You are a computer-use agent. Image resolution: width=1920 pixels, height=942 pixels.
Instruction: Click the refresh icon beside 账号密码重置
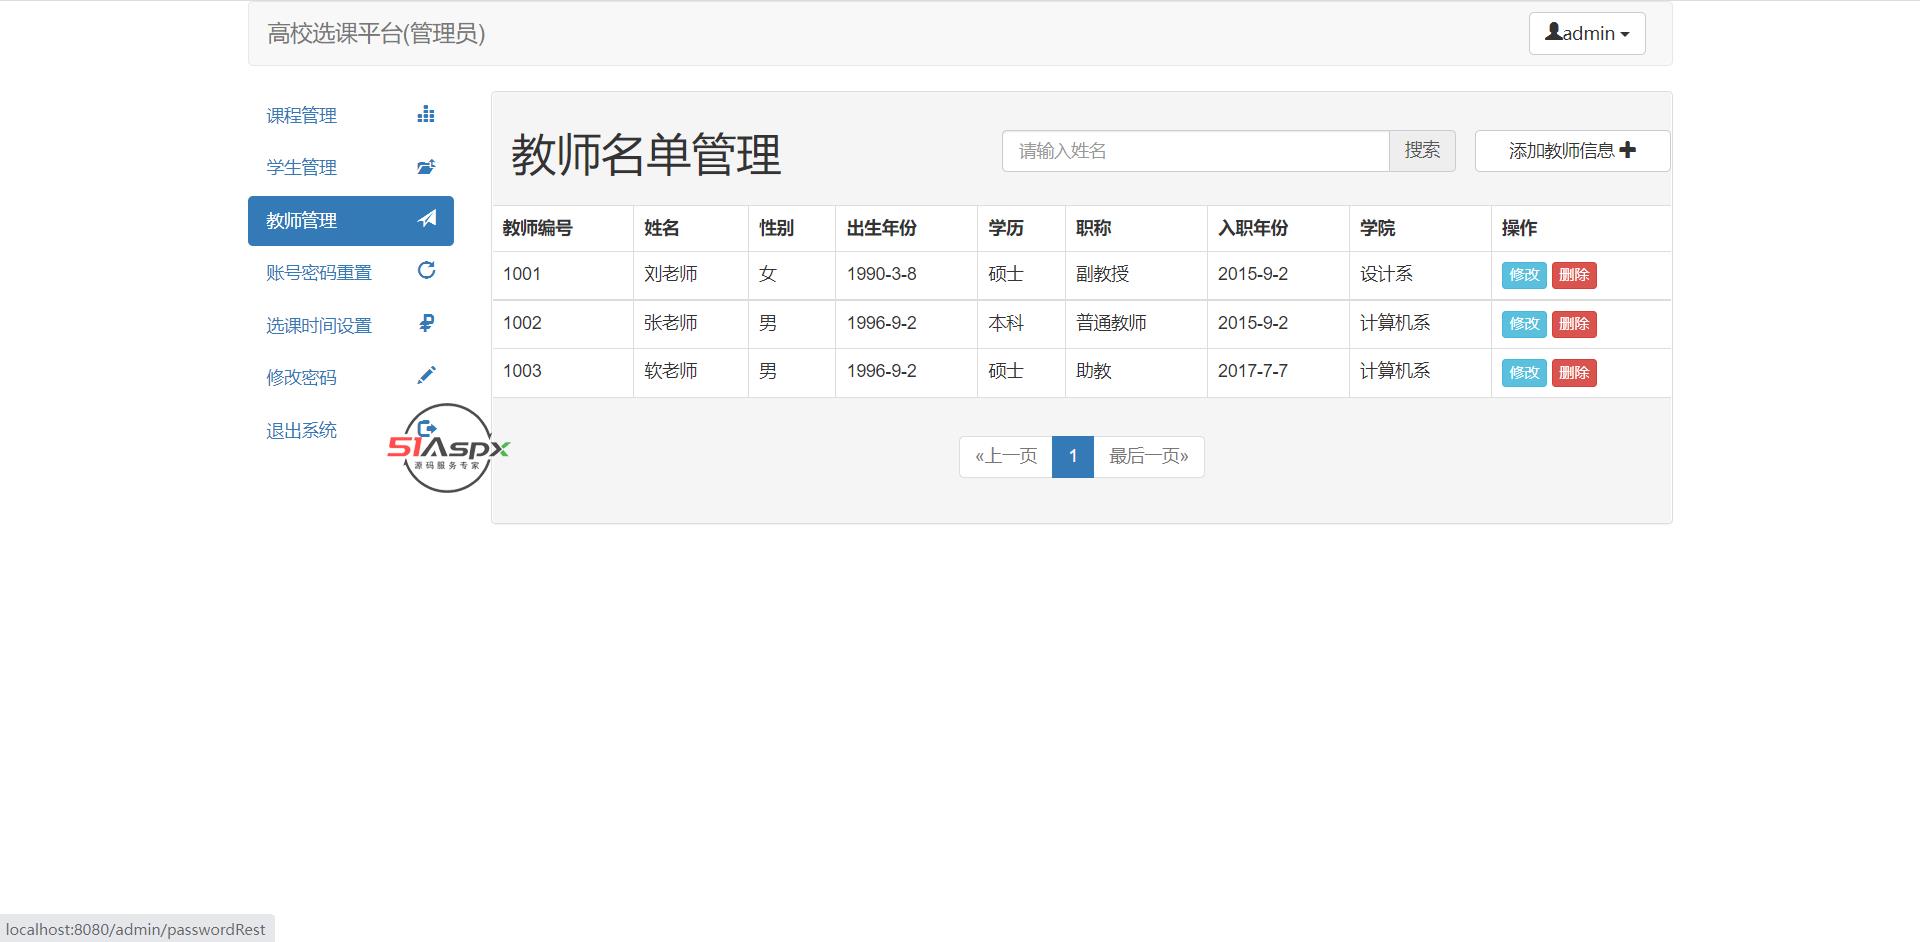[426, 270]
